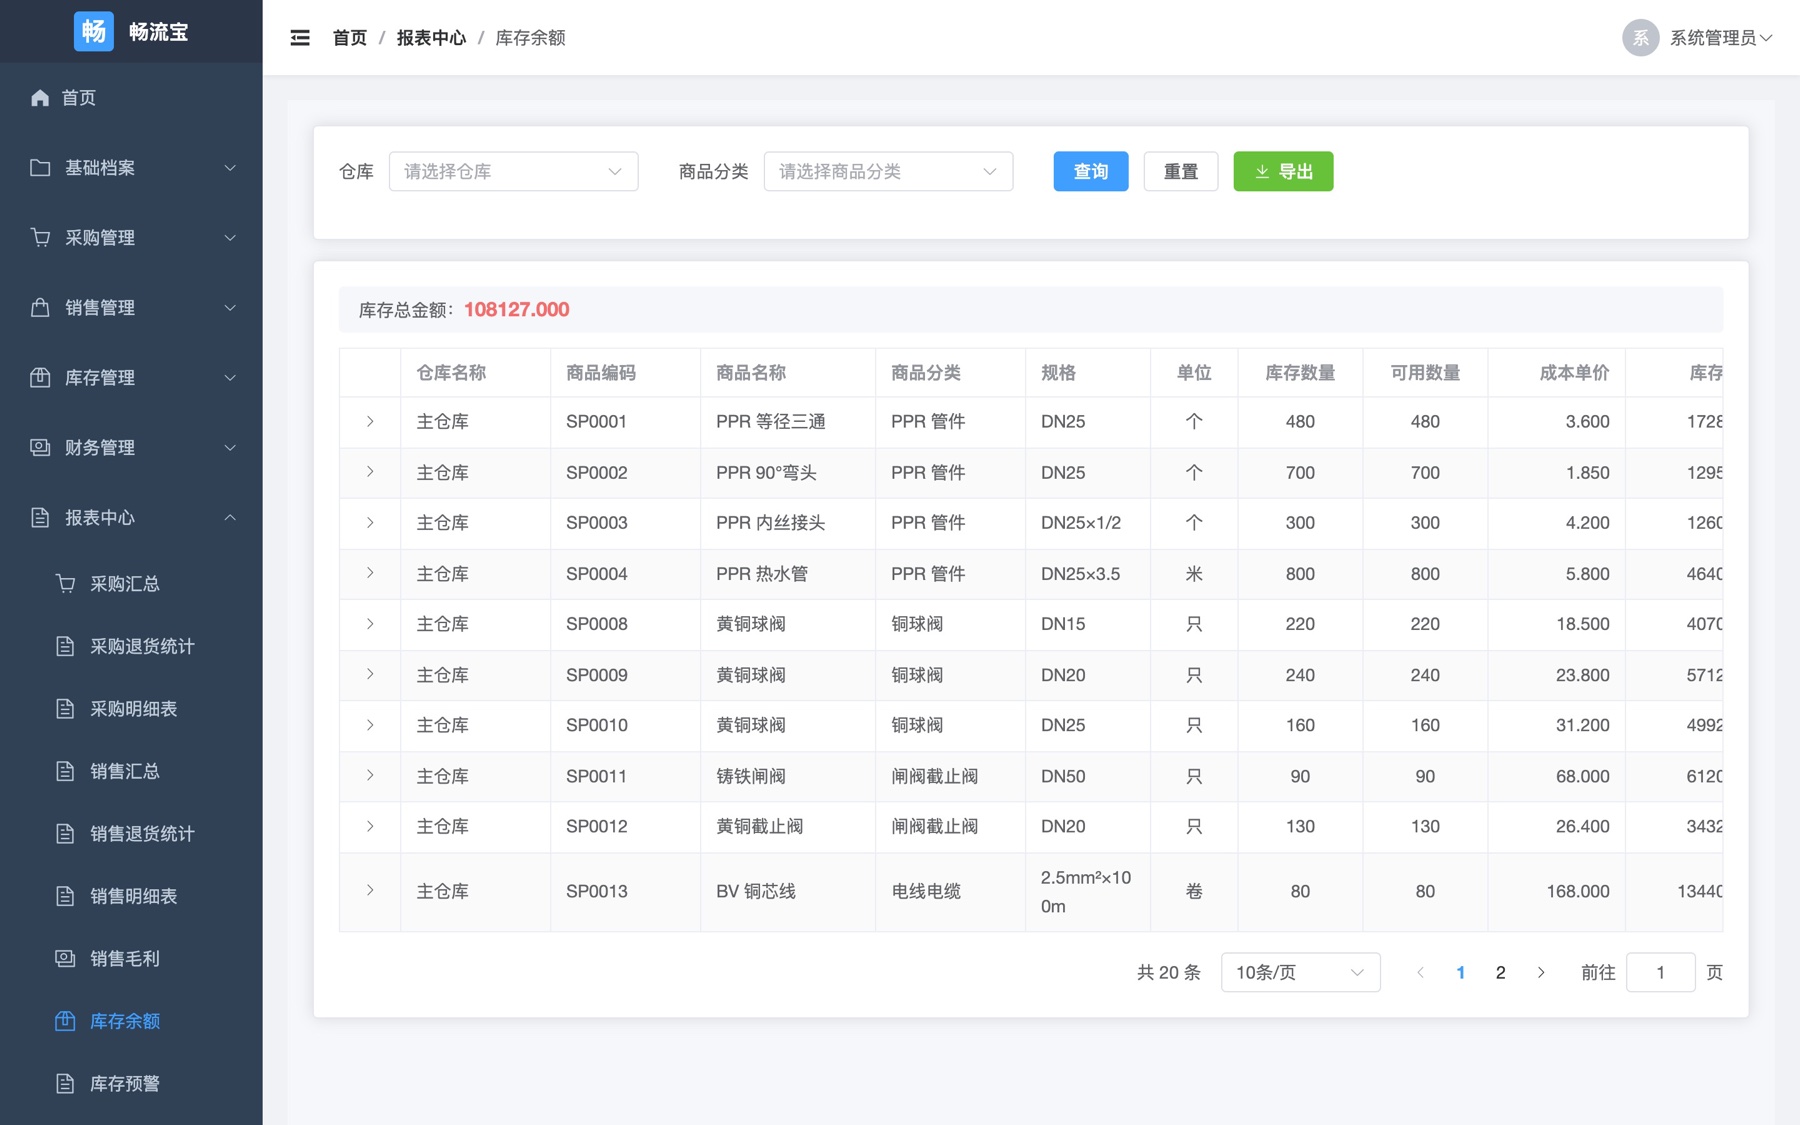Expand the 财务管理 menu
Screen dimensions: 1800x1125
(x=131, y=448)
